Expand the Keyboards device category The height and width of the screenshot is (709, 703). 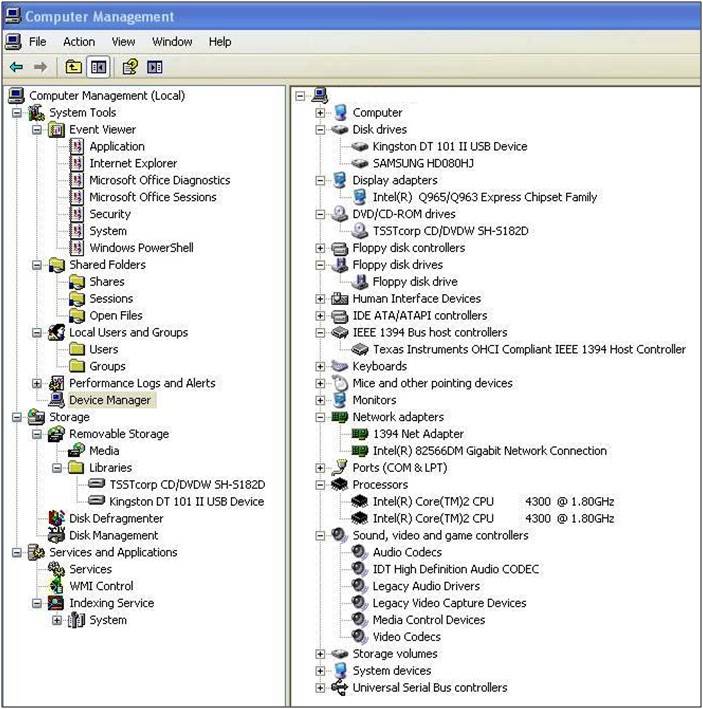tap(320, 366)
